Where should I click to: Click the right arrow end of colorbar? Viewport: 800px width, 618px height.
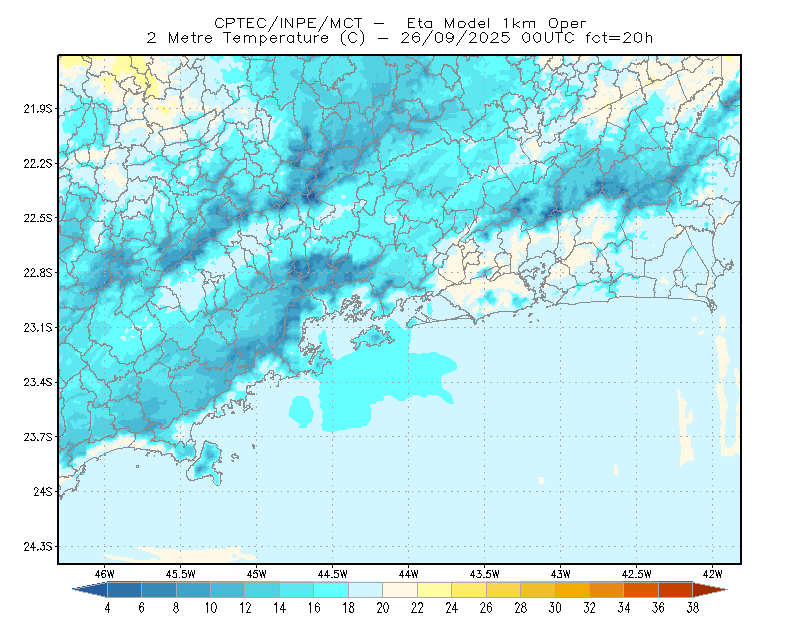pos(710,590)
